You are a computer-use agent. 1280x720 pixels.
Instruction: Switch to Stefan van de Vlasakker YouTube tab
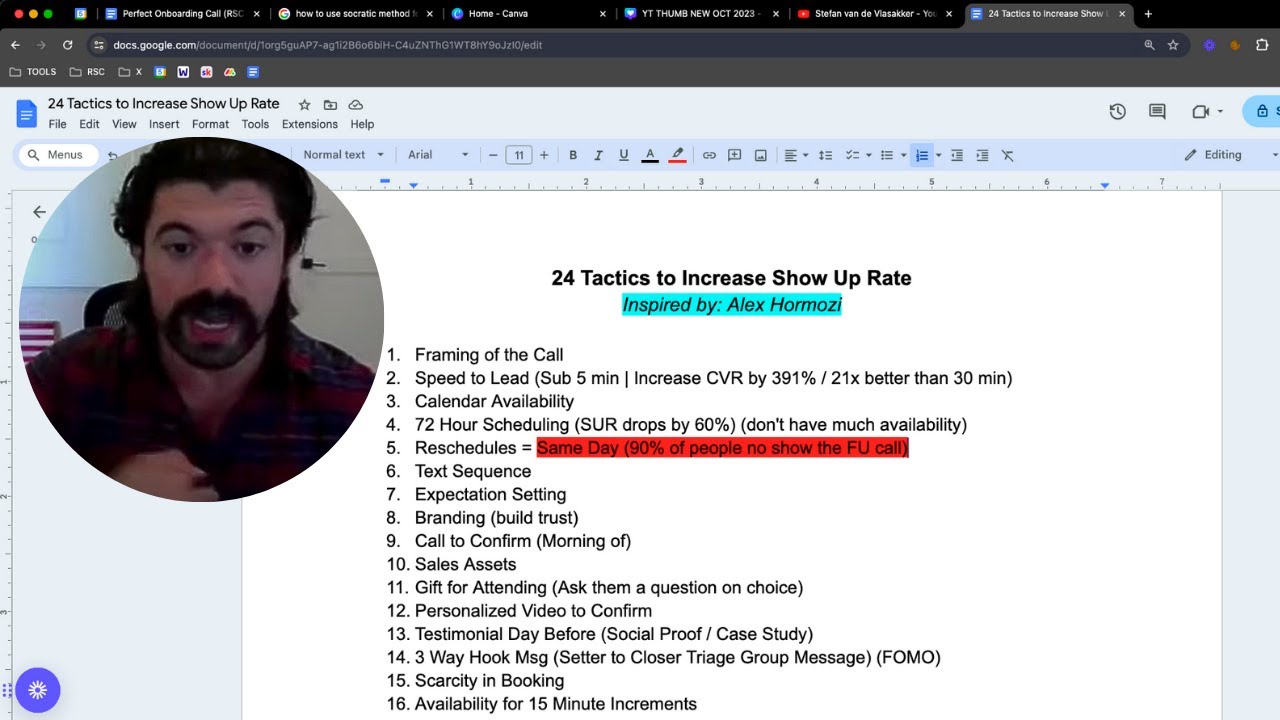[x=873, y=14]
